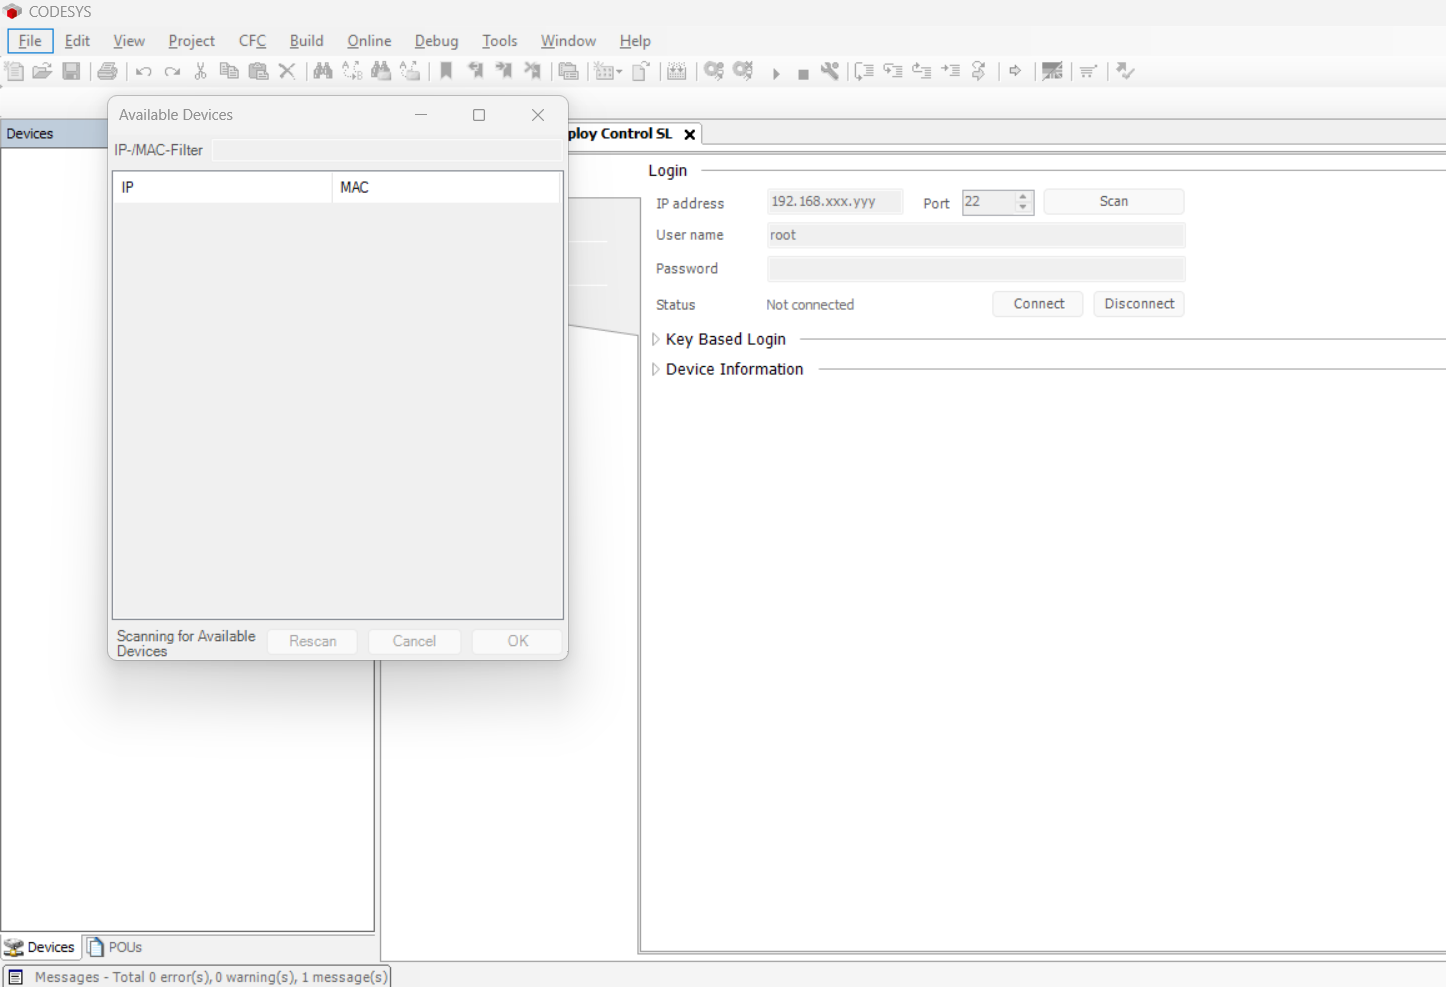
Task: Click the wrench tools icon
Action: [830, 71]
